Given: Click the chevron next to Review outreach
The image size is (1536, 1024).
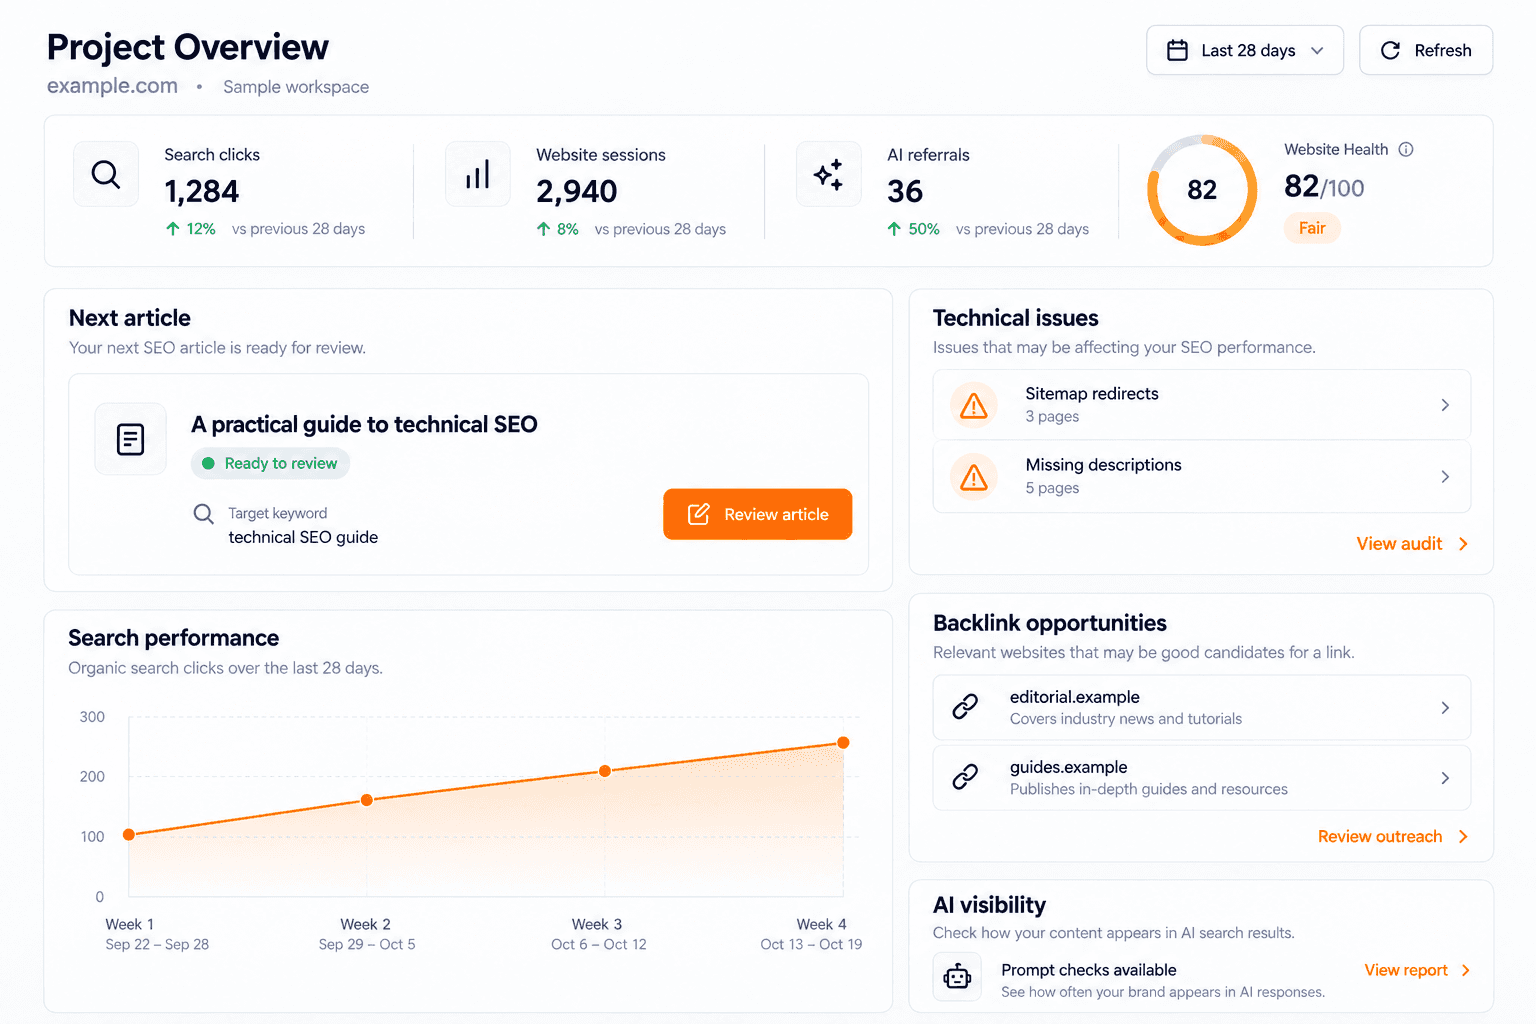Looking at the screenshot, I should pos(1463,837).
